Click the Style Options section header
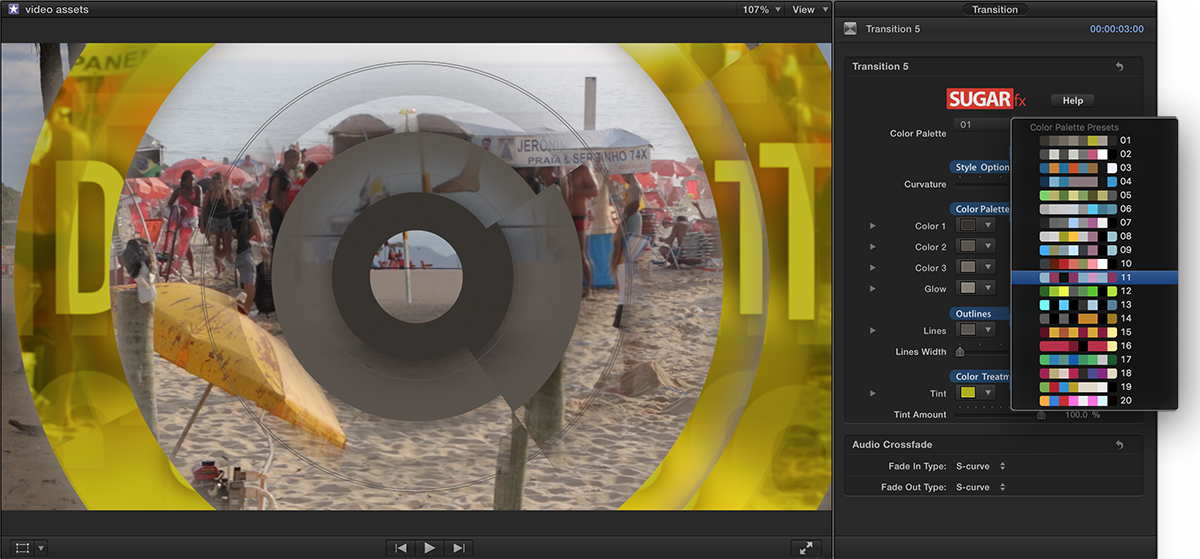Screen dimensions: 1200x559 (x=980, y=167)
